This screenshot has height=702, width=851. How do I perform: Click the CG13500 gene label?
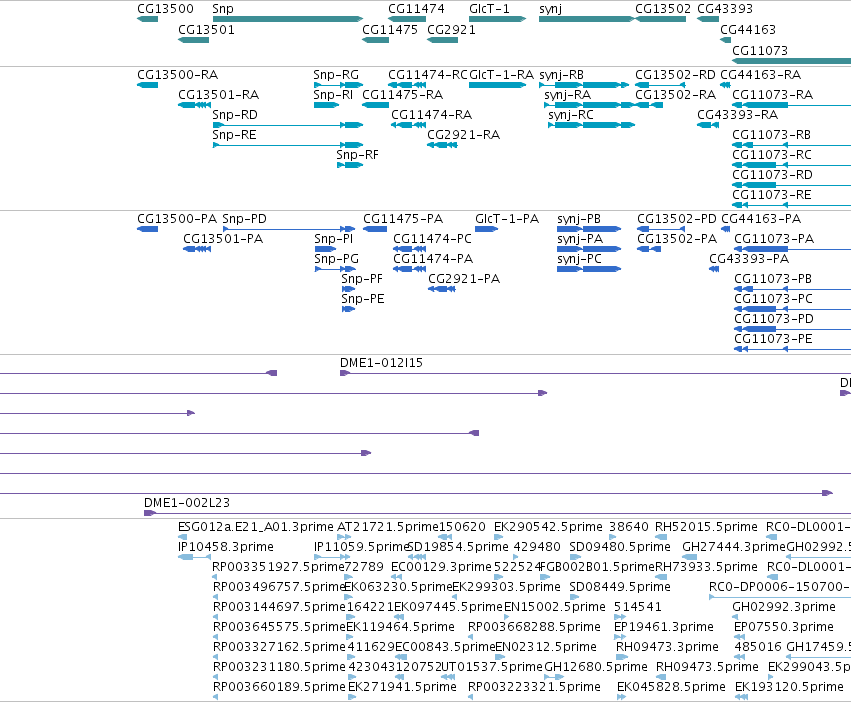(x=165, y=9)
